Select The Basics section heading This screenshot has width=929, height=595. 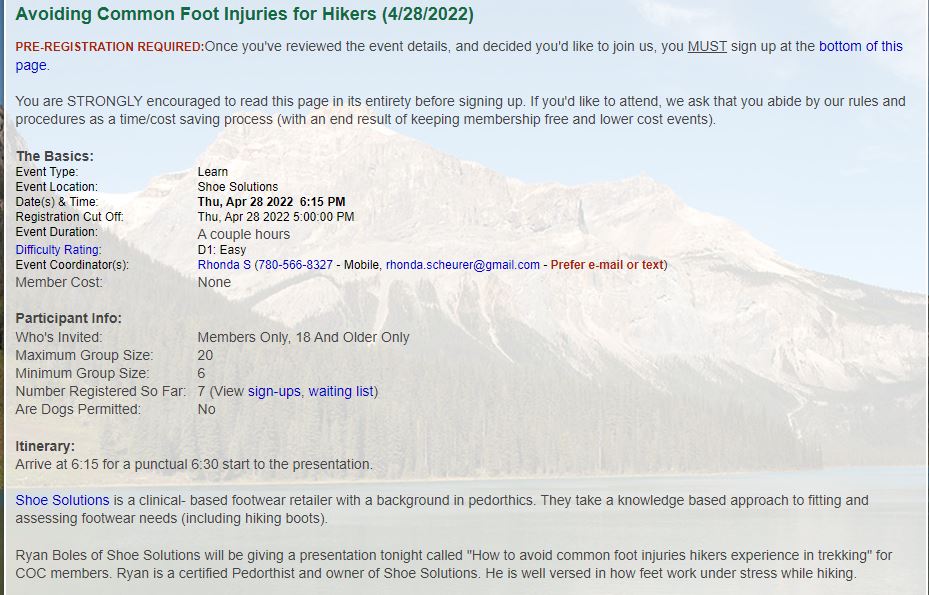coord(55,156)
